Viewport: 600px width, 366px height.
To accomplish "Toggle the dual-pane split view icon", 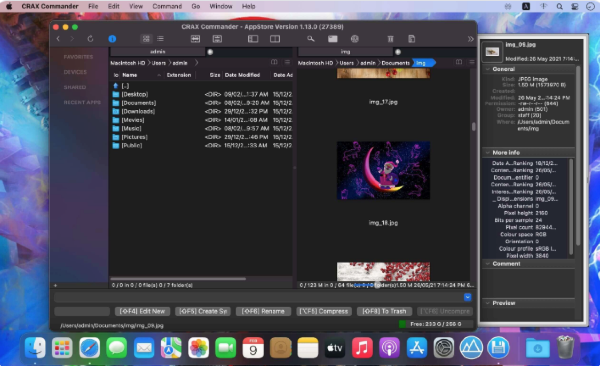I will [x=275, y=39].
